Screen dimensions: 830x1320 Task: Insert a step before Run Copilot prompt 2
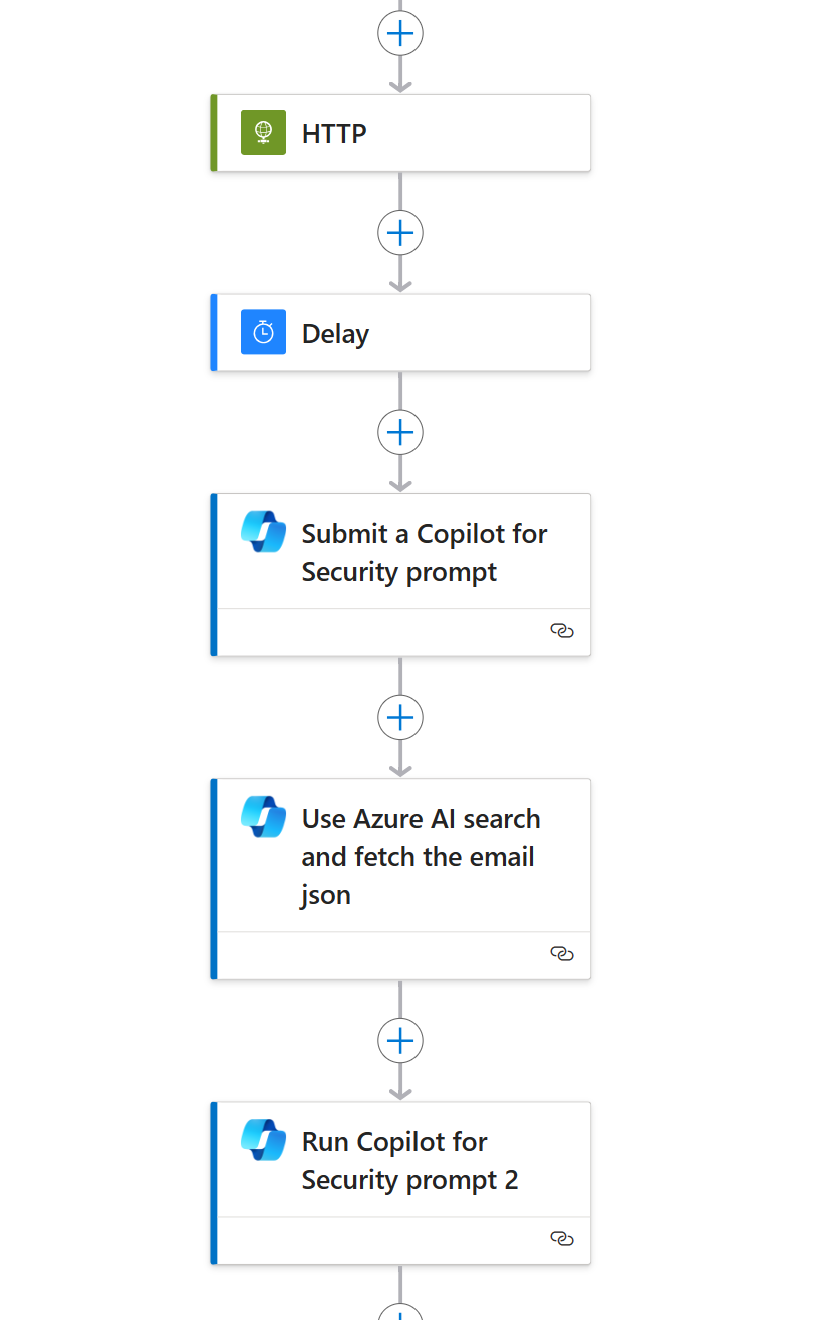click(400, 1040)
